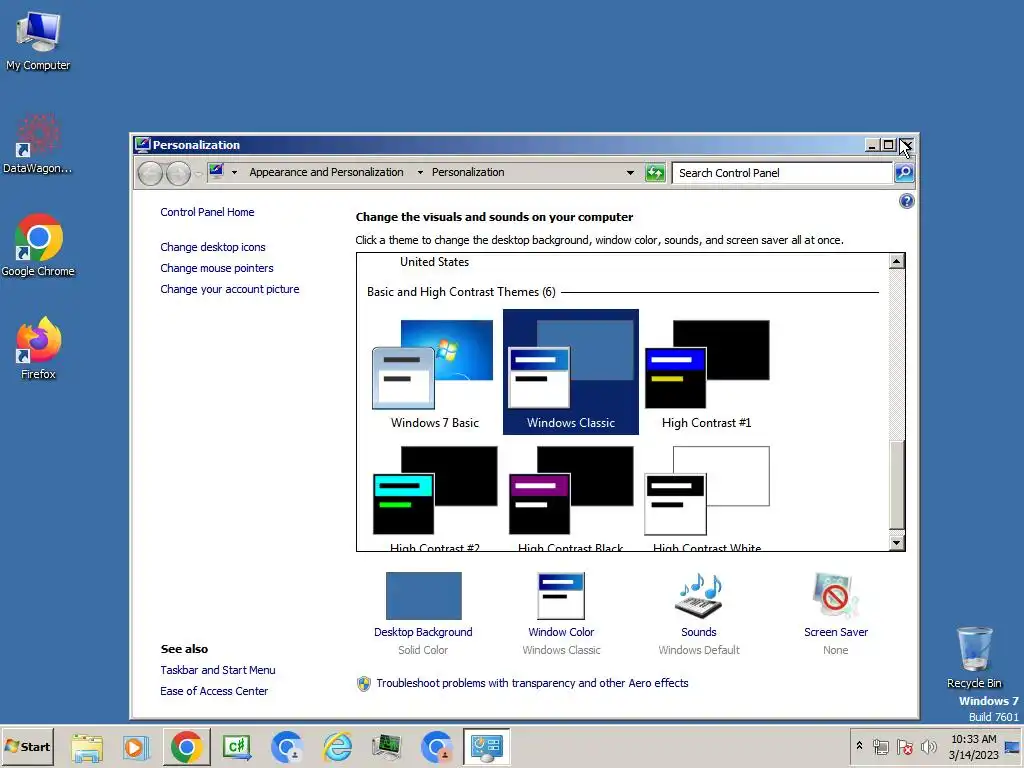Open Desktop Background settings
The width and height of the screenshot is (1024, 768).
click(423, 613)
